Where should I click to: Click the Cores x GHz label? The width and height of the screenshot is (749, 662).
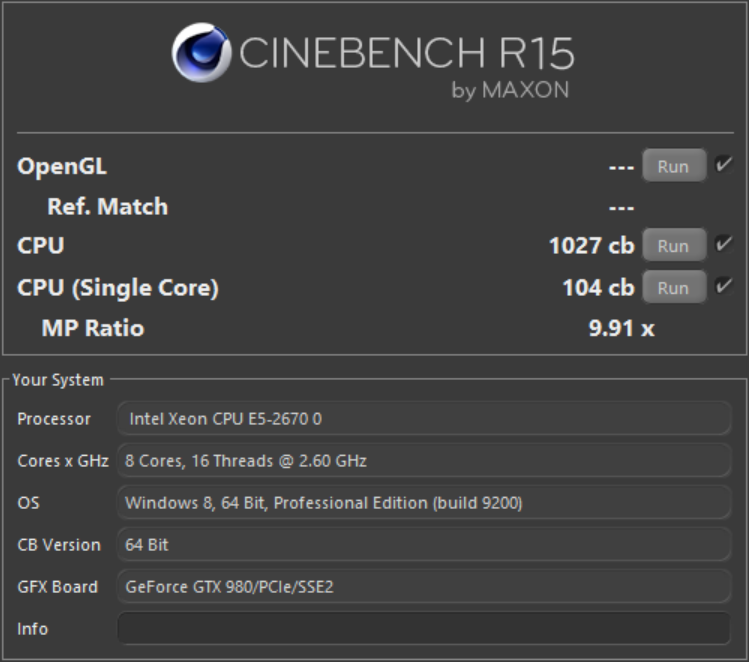coord(63,461)
